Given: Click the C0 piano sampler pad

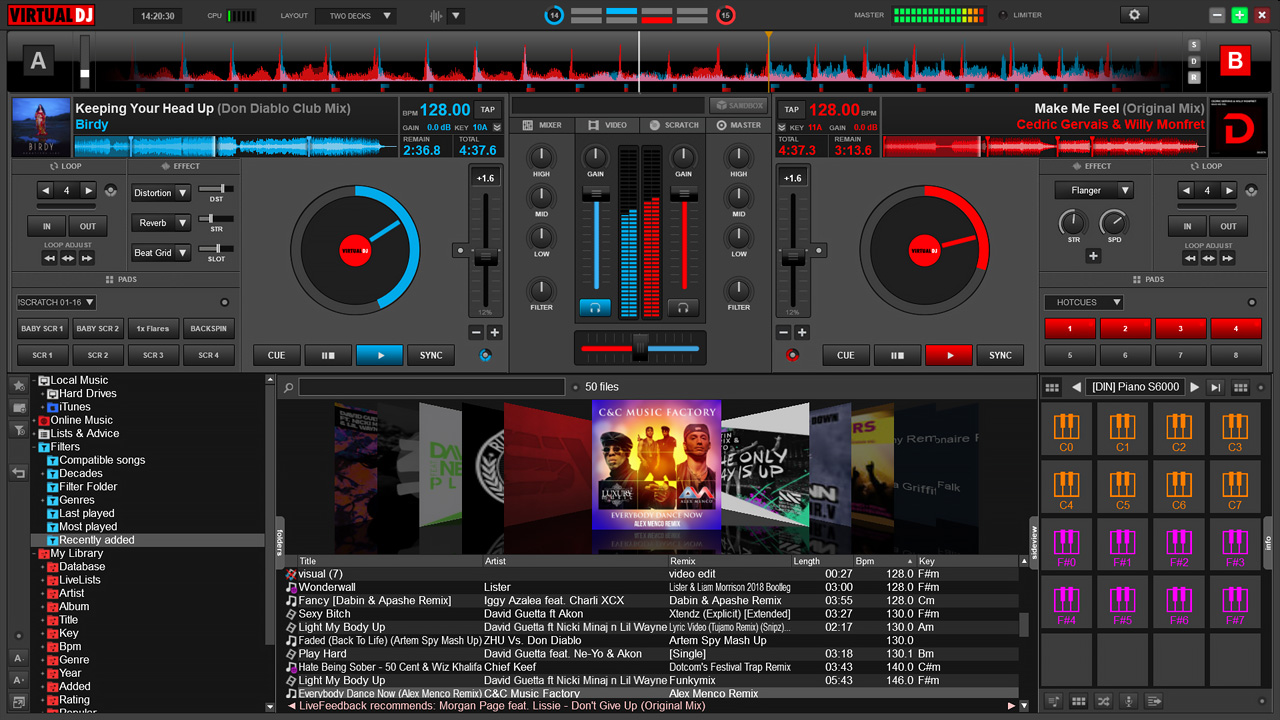Looking at the screenshot, I should pos(1066,432).
